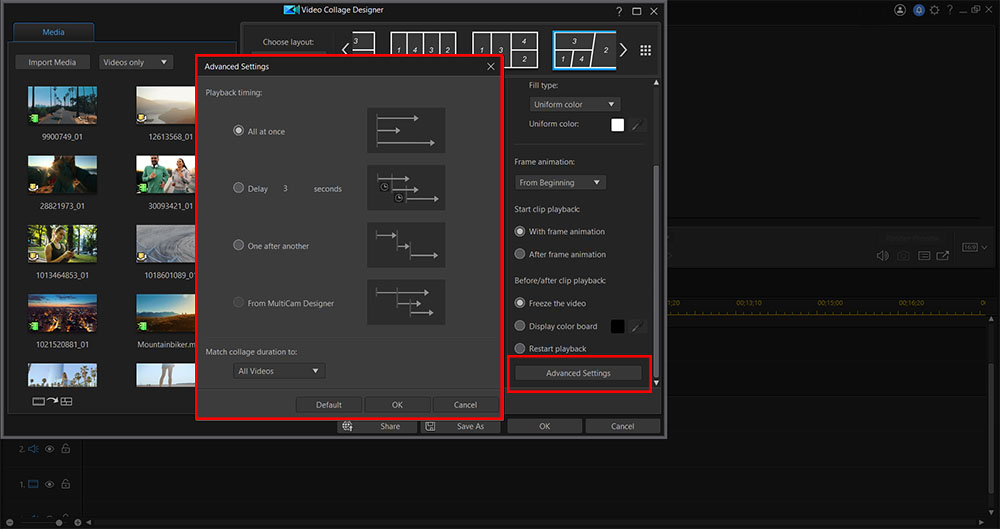1000x529 pixels.
Task: Click the All at once timing diagram
Action: pyautogui.click(x=406, y=130)
